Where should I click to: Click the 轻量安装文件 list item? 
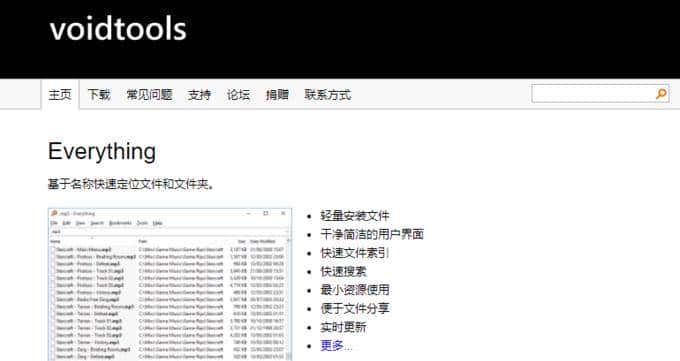[x=355, y=216]
